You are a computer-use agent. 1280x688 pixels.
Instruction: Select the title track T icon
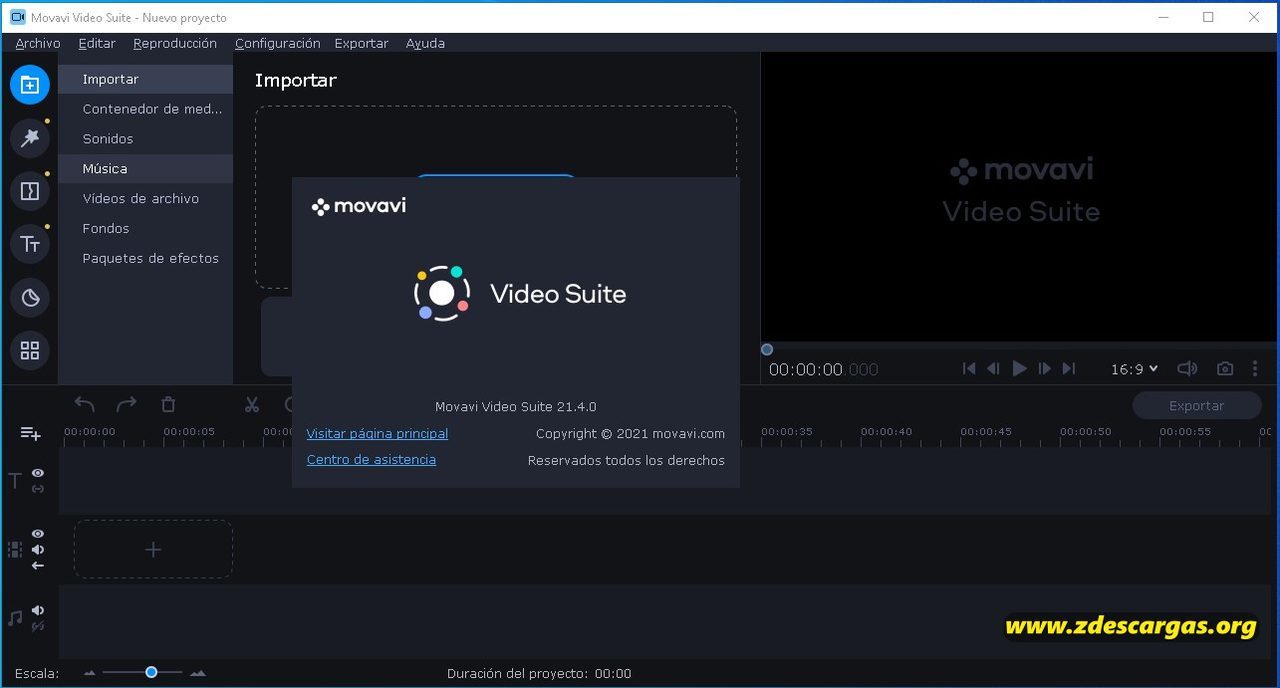click(15, 481)
